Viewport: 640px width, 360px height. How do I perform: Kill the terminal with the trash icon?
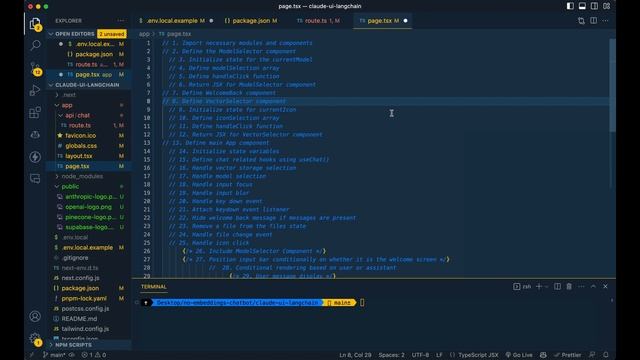coord(569,287)
